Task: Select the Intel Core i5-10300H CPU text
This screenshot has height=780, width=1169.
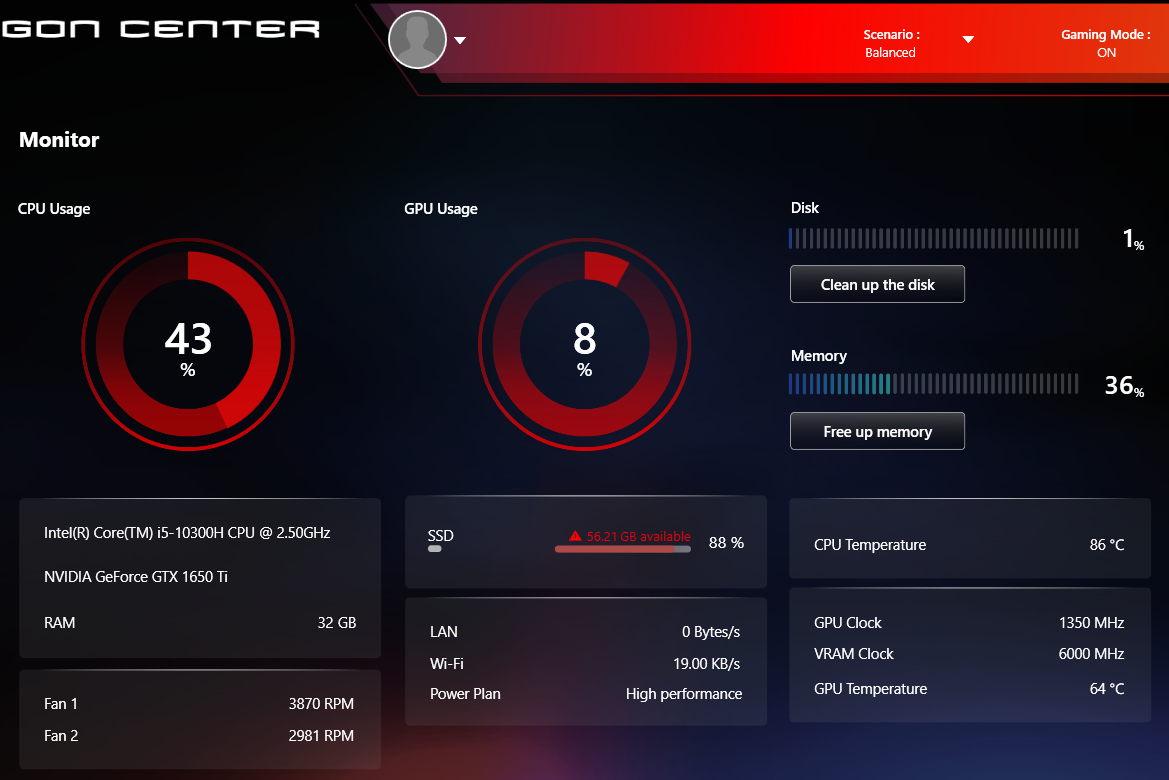Action: point(187,532)
